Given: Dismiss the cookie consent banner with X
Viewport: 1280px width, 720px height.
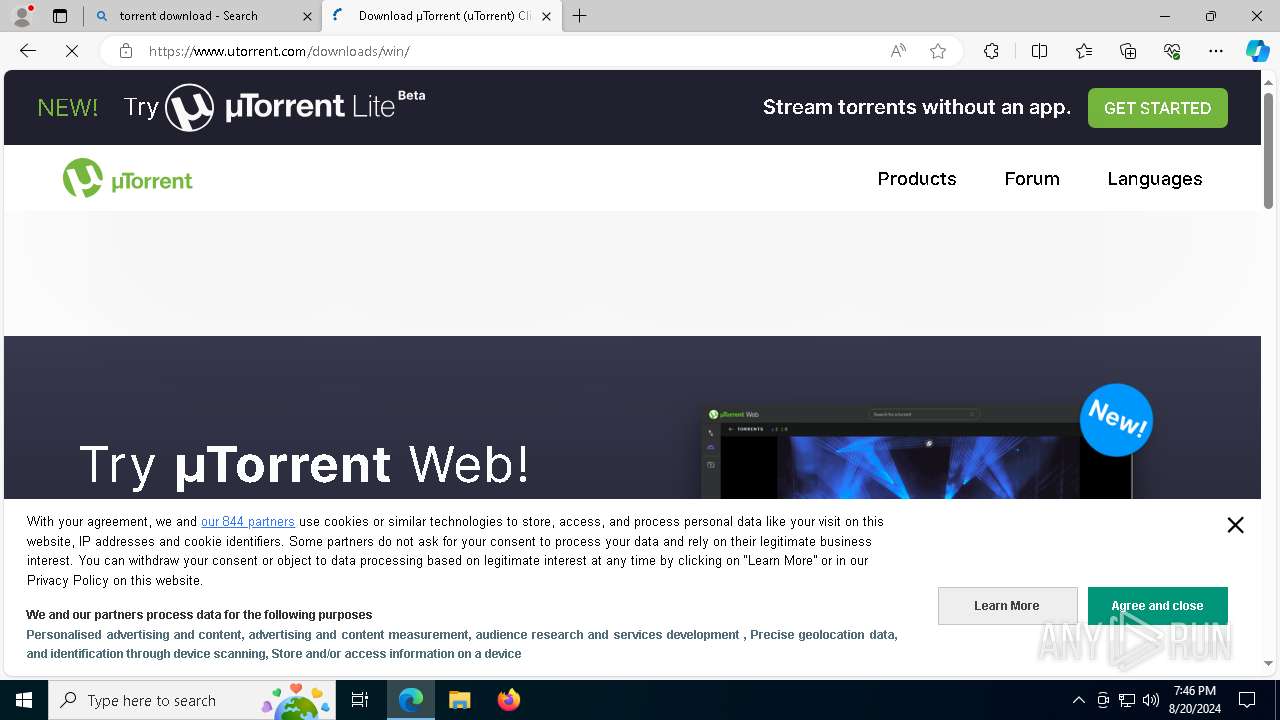Looking at the screenshot, I should [1236, 525].
